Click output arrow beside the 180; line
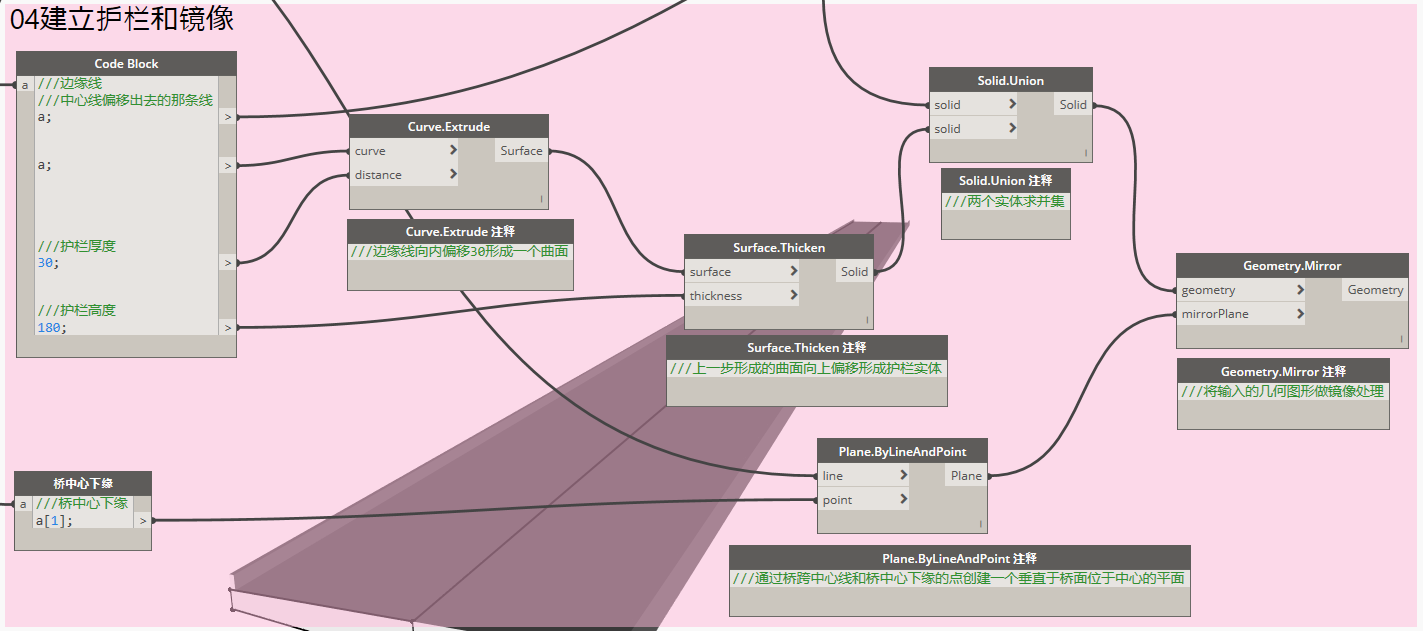Viewport: 1423px width, 631px height. [x=228, y=327]
